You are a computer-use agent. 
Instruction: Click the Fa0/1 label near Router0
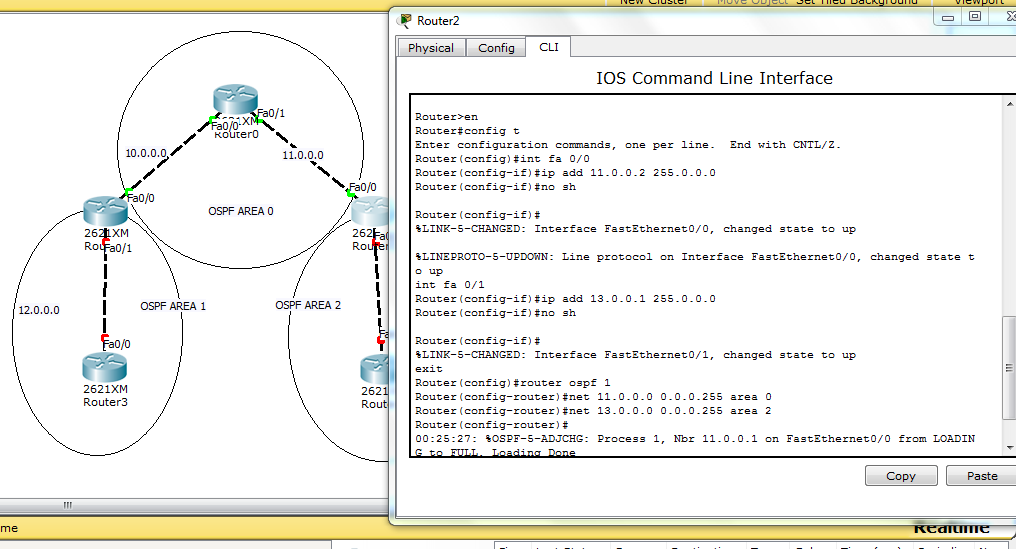[x=271, y=113]
